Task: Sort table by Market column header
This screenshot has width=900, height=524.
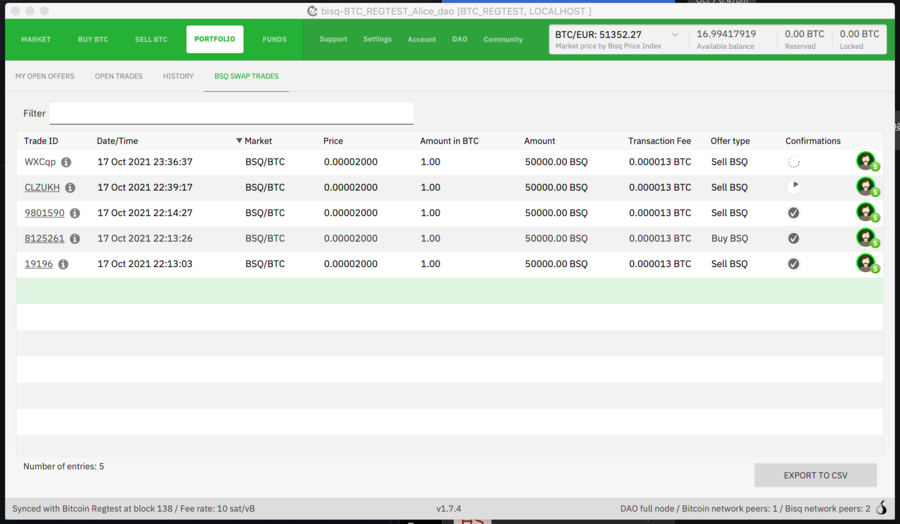Action: (258, 141)
